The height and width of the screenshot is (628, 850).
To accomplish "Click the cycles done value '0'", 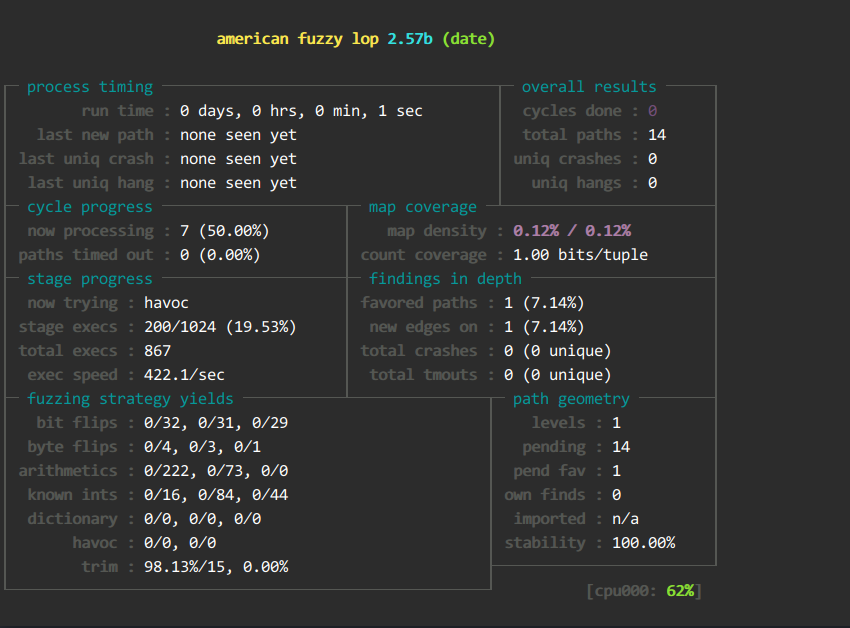I will (x=652, y=111).
